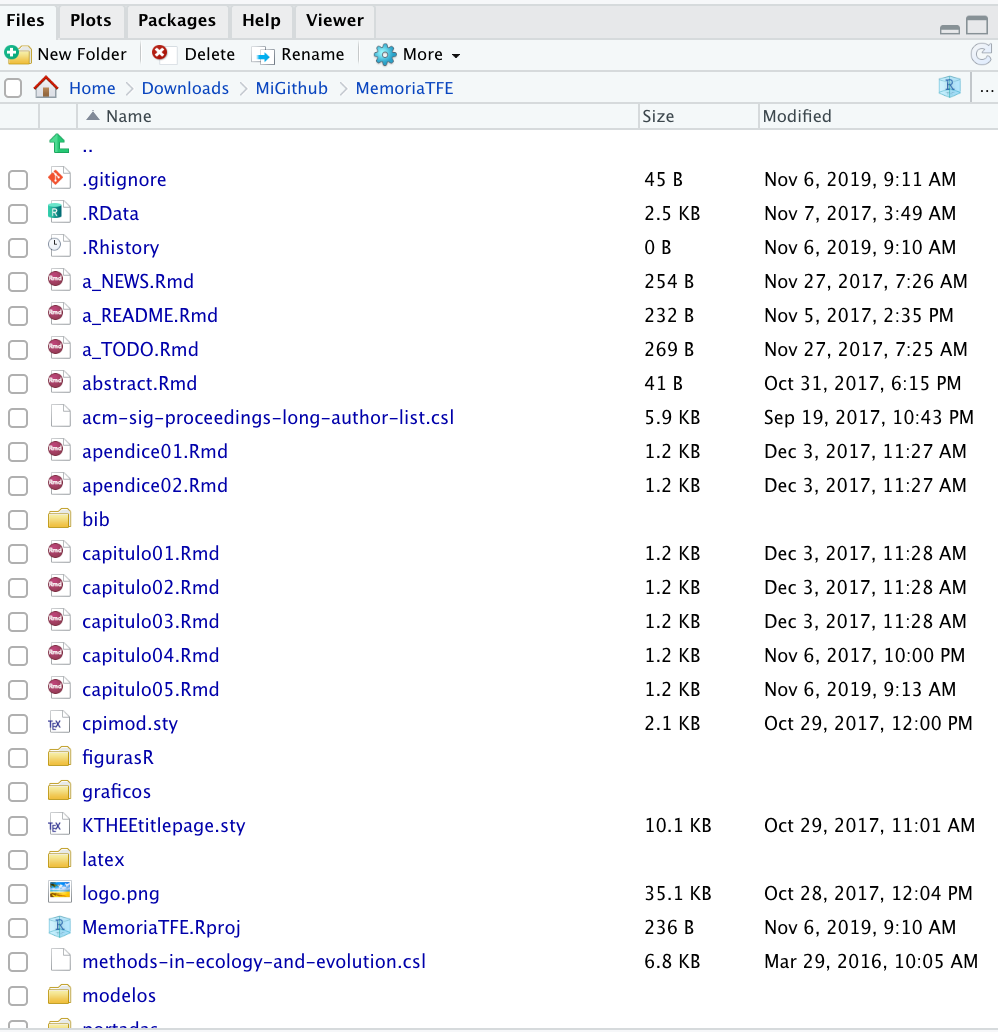The width and height of the screenshot is (998, 1032).
Task: Click the R project cube icon in path bar
Action: (x=949, y=86)
